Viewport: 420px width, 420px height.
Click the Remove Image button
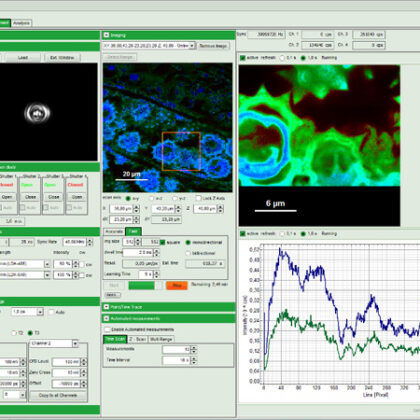point(213,46)
